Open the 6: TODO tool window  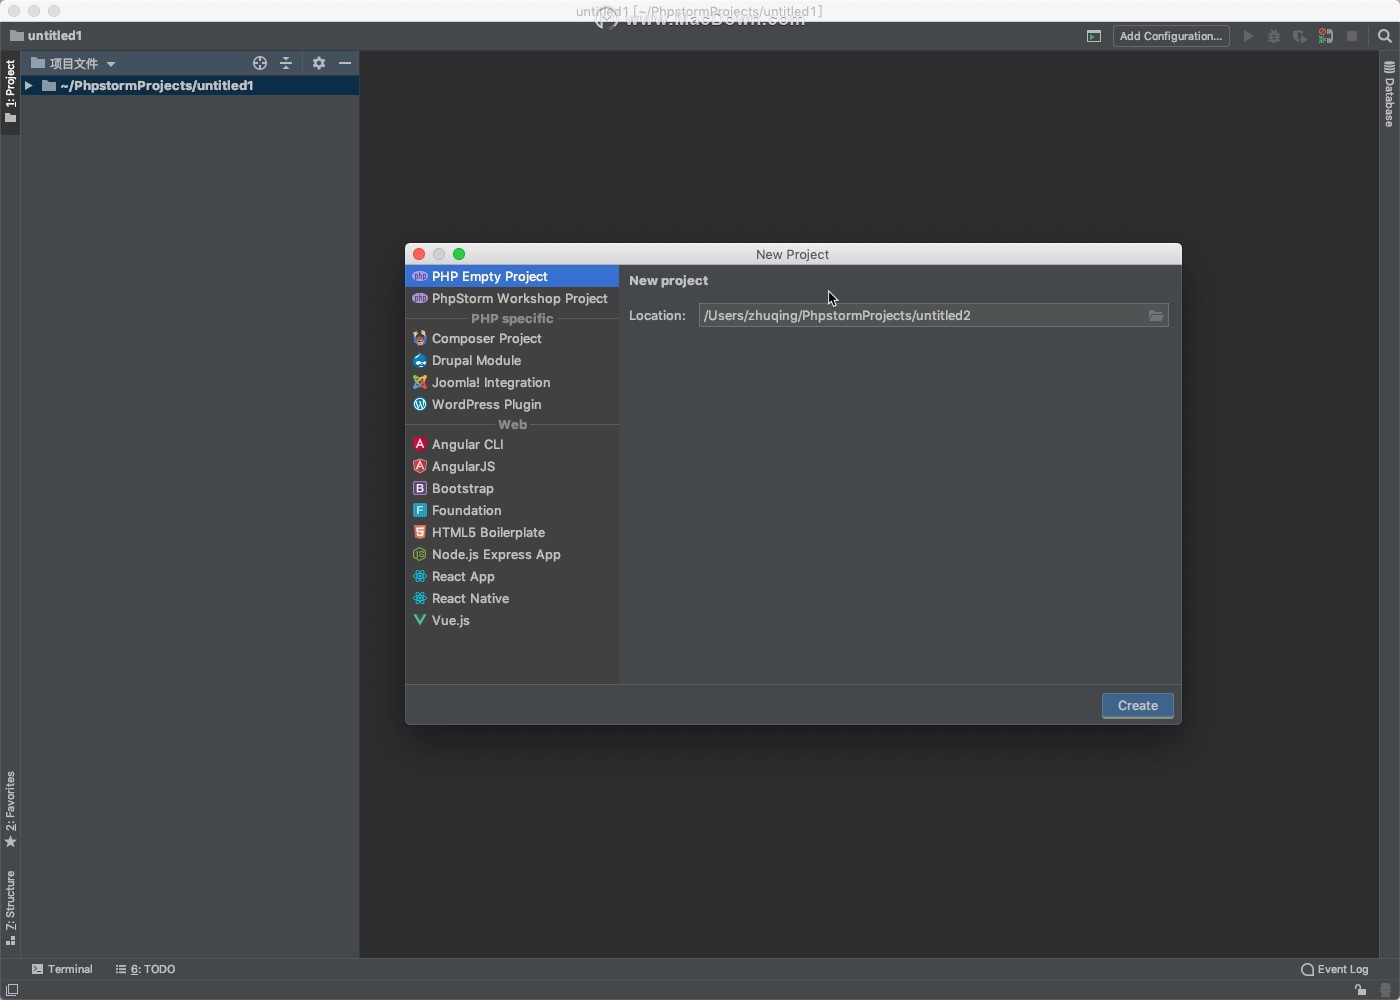click(x=146, y=969)
